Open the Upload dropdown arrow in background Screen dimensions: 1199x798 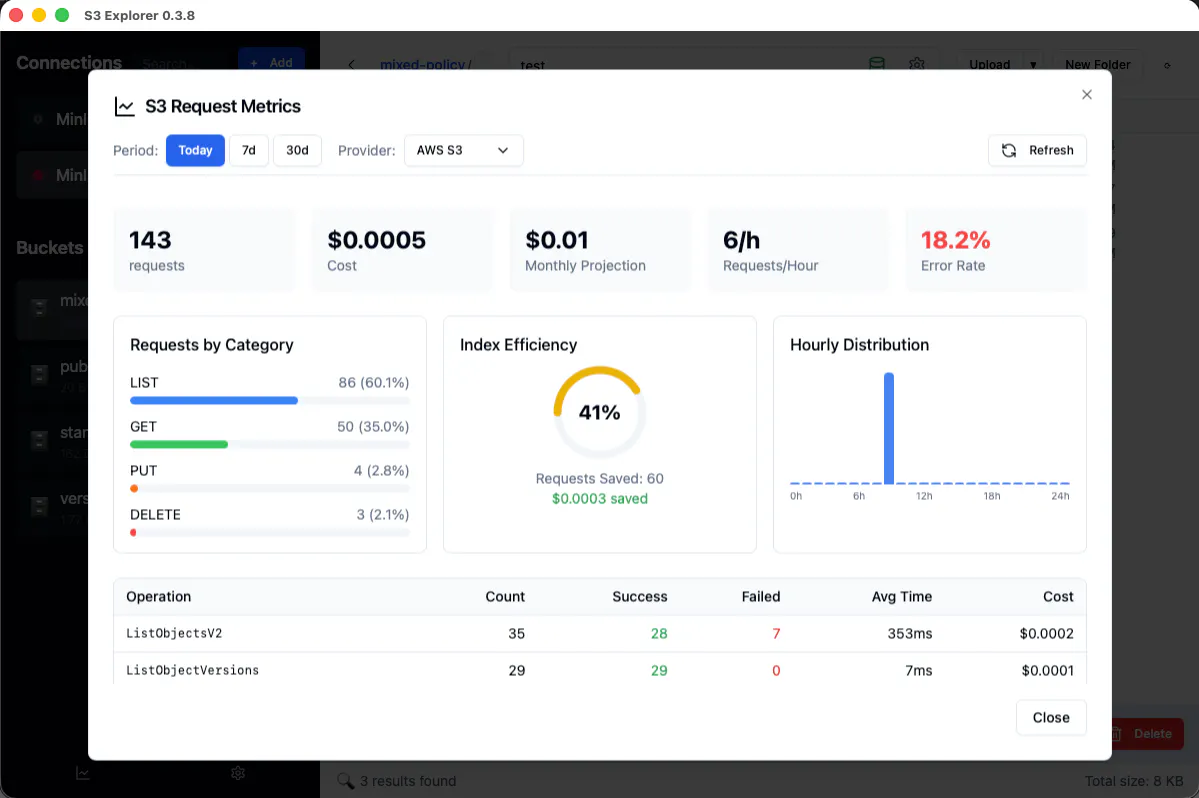(x=1033, y=64)
